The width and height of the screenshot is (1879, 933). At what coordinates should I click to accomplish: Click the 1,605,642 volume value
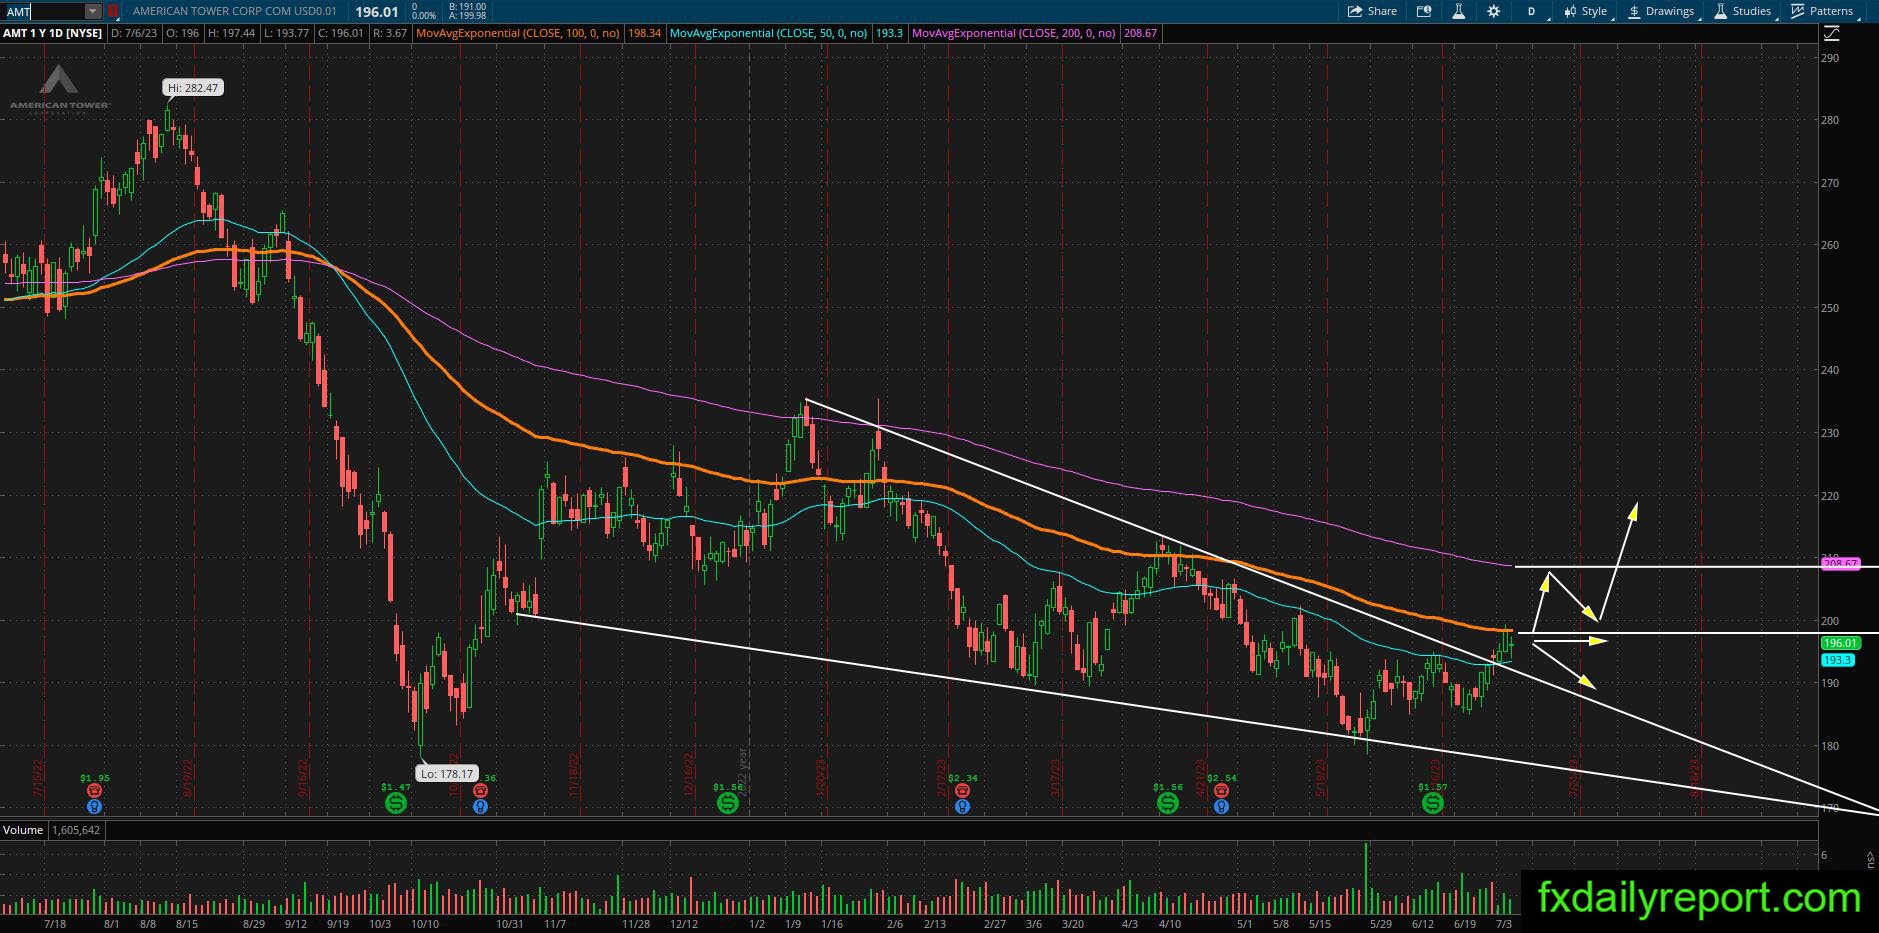pos(74,830)
